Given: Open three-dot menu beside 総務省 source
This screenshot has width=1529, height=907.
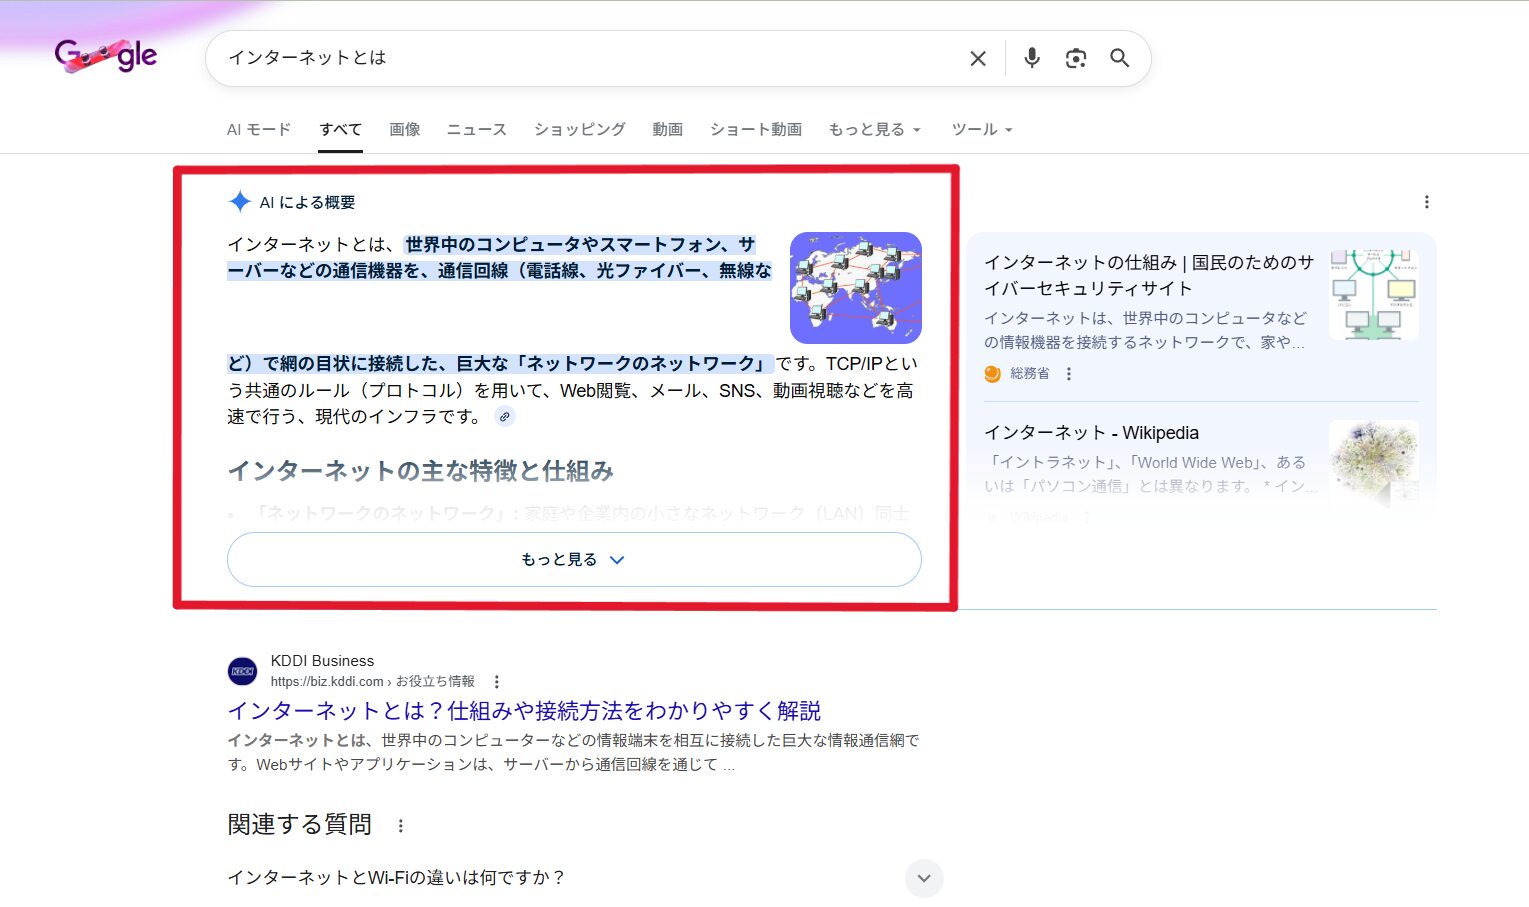Looking at the screenshot, I should tap(1069, 374).
